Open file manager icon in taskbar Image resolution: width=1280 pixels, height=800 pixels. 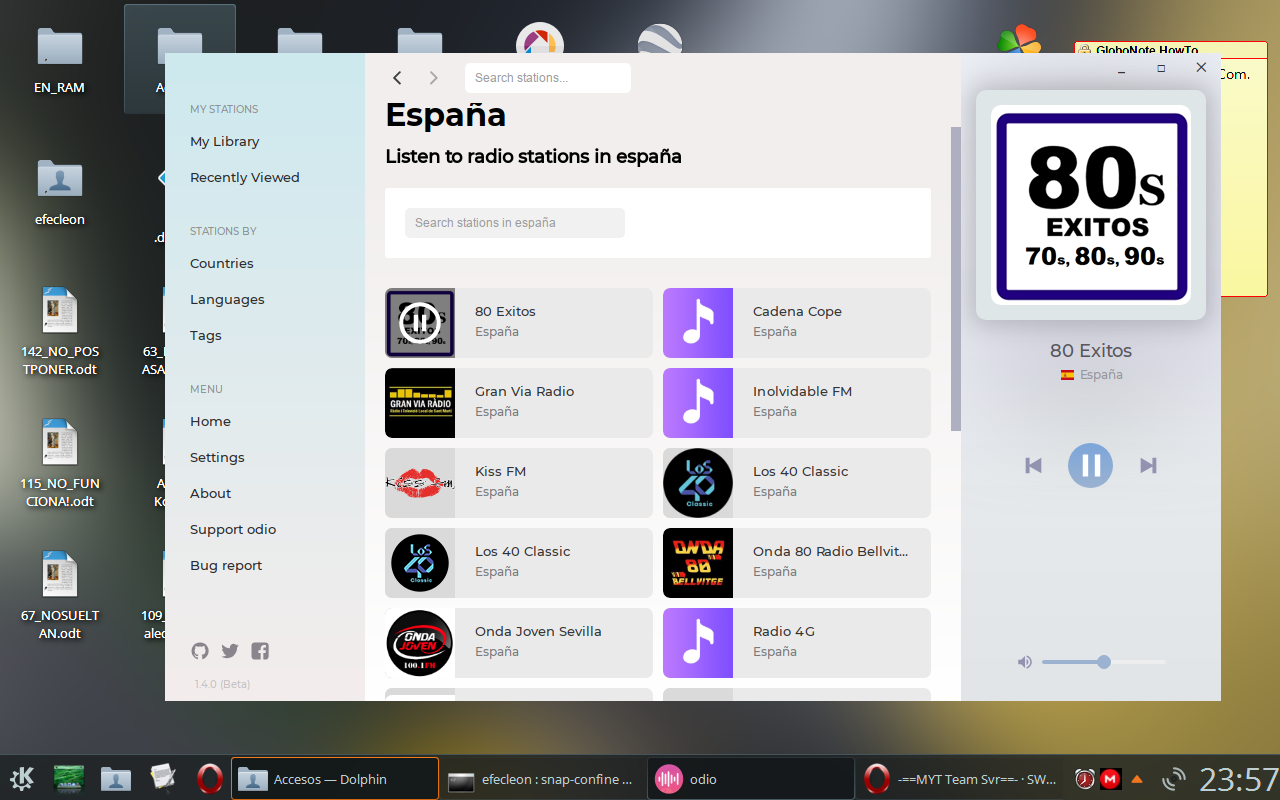[x=116, y=778]
